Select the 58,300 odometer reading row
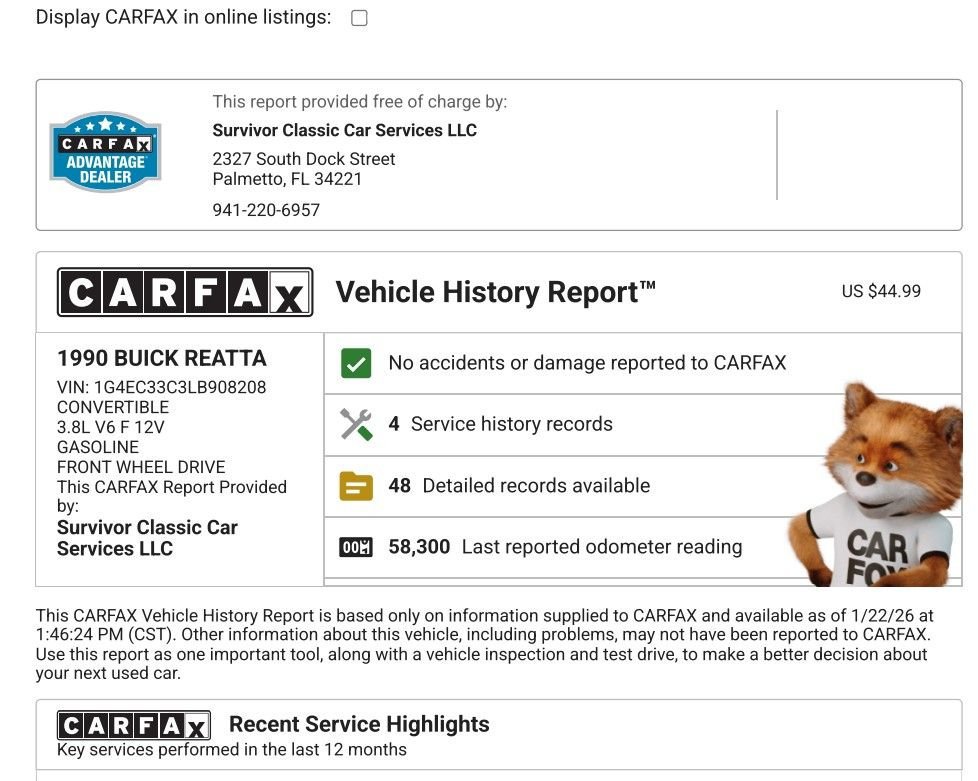The image size is (978, 781). (565, 546)
